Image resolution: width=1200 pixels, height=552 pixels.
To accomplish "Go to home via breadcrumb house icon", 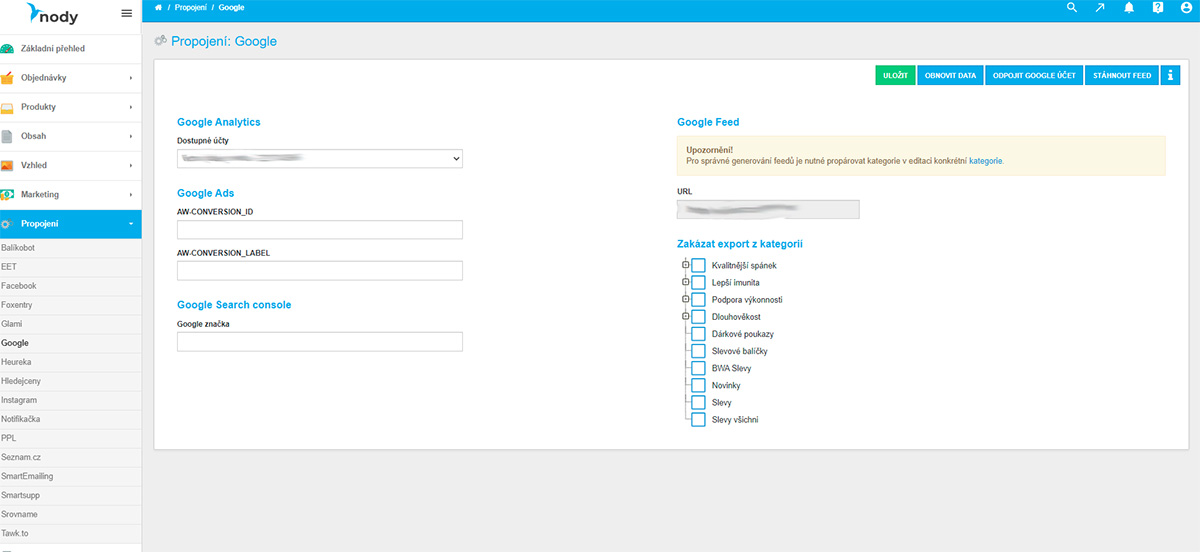I will coord(159,8).
